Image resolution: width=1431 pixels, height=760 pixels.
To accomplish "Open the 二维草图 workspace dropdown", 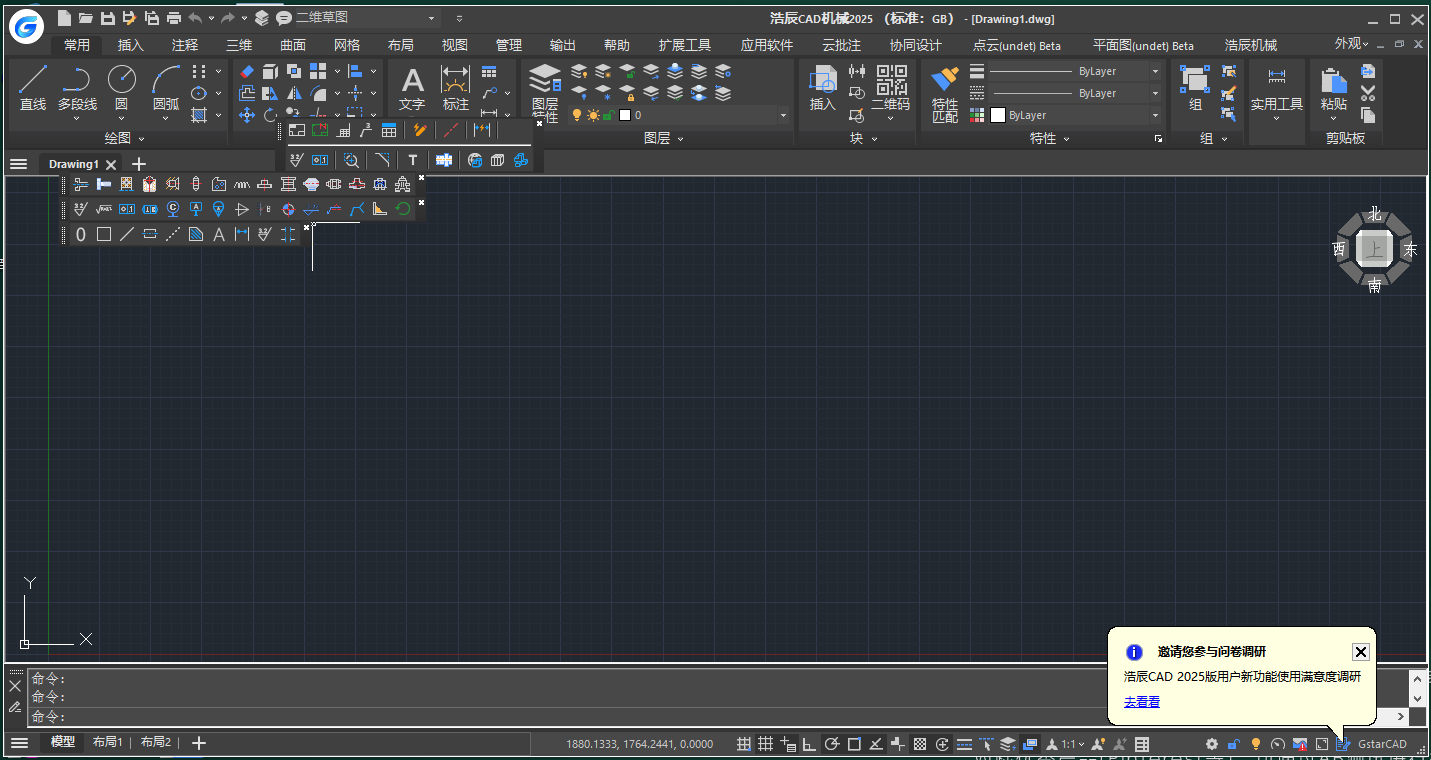I will point(432,18).
